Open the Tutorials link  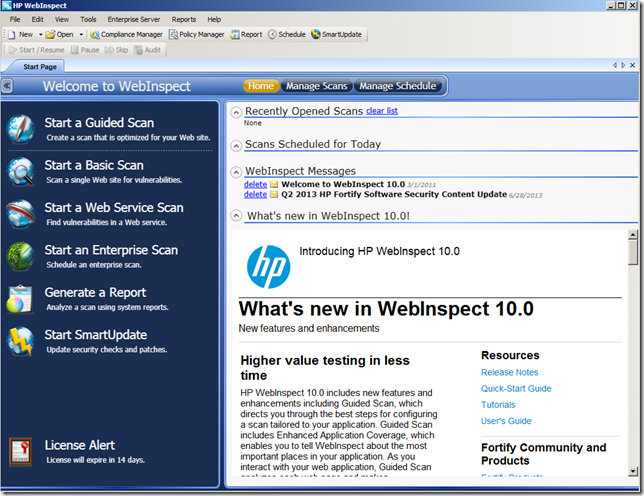tap(498, 405)
